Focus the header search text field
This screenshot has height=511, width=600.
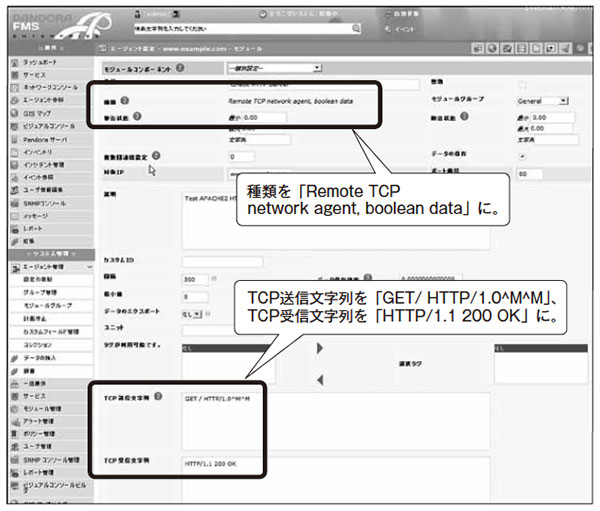point(242,29)
